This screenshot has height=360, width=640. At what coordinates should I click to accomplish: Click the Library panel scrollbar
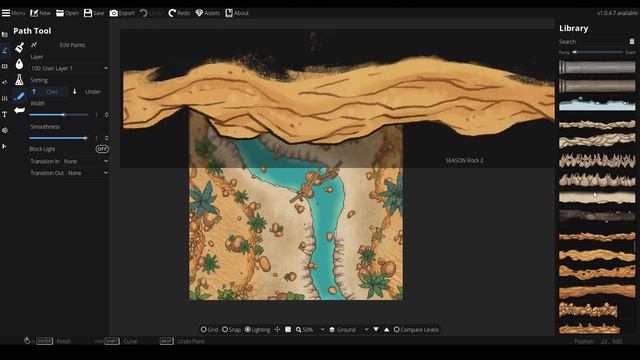tap(635, 247)
